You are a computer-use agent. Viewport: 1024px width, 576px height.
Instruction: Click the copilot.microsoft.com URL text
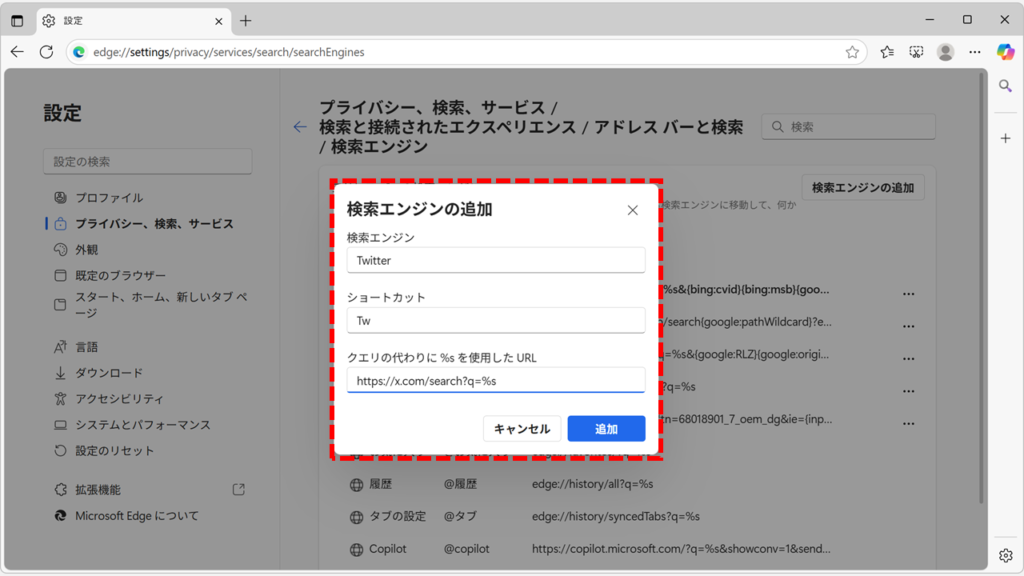point(681,549)
